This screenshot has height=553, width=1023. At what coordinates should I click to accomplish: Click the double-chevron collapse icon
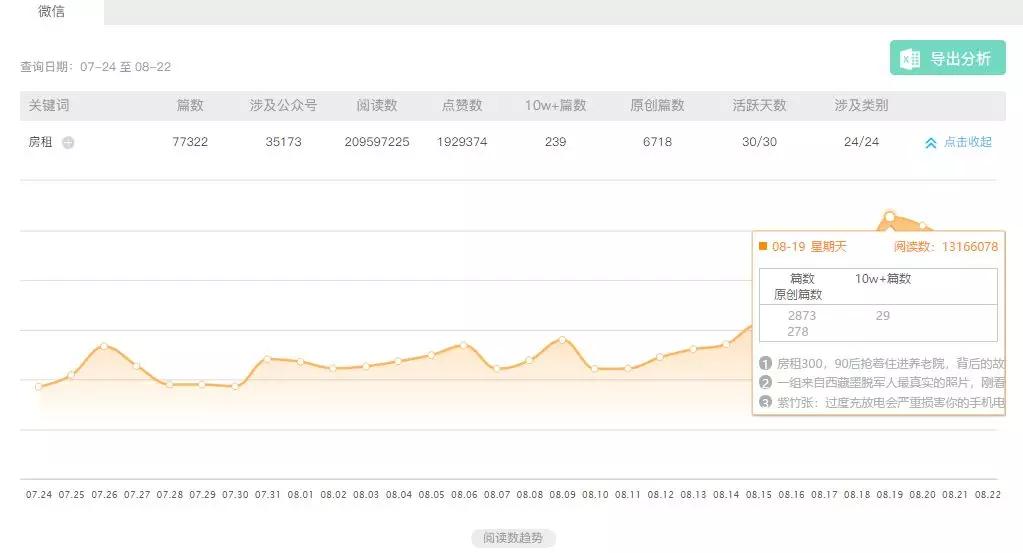click(x=931, y=143)
